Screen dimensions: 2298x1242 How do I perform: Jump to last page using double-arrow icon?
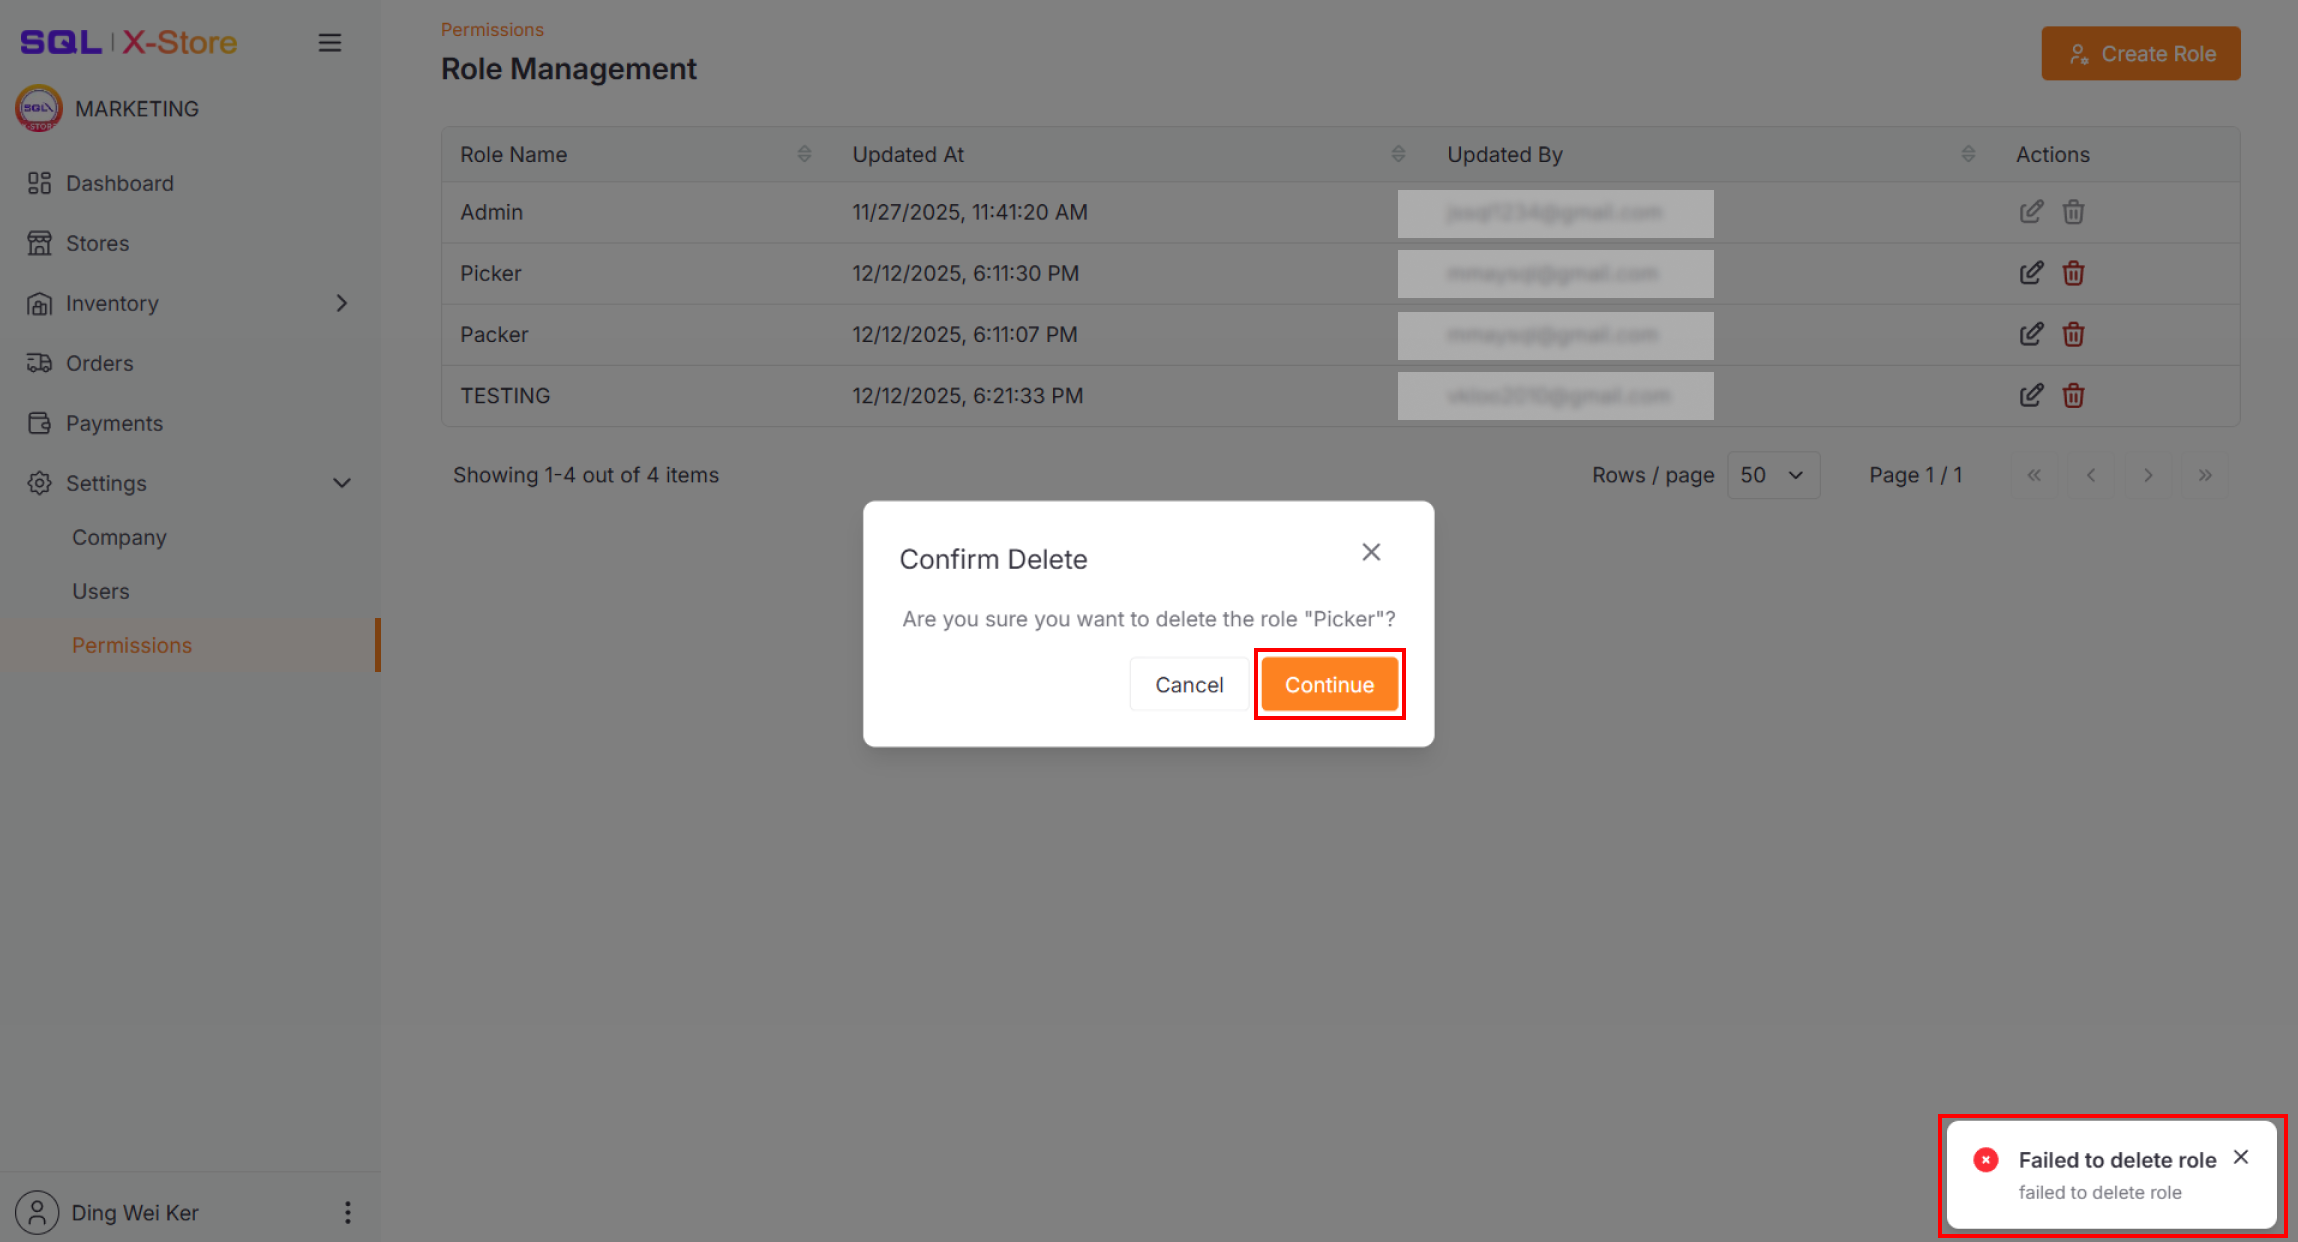2205,475
